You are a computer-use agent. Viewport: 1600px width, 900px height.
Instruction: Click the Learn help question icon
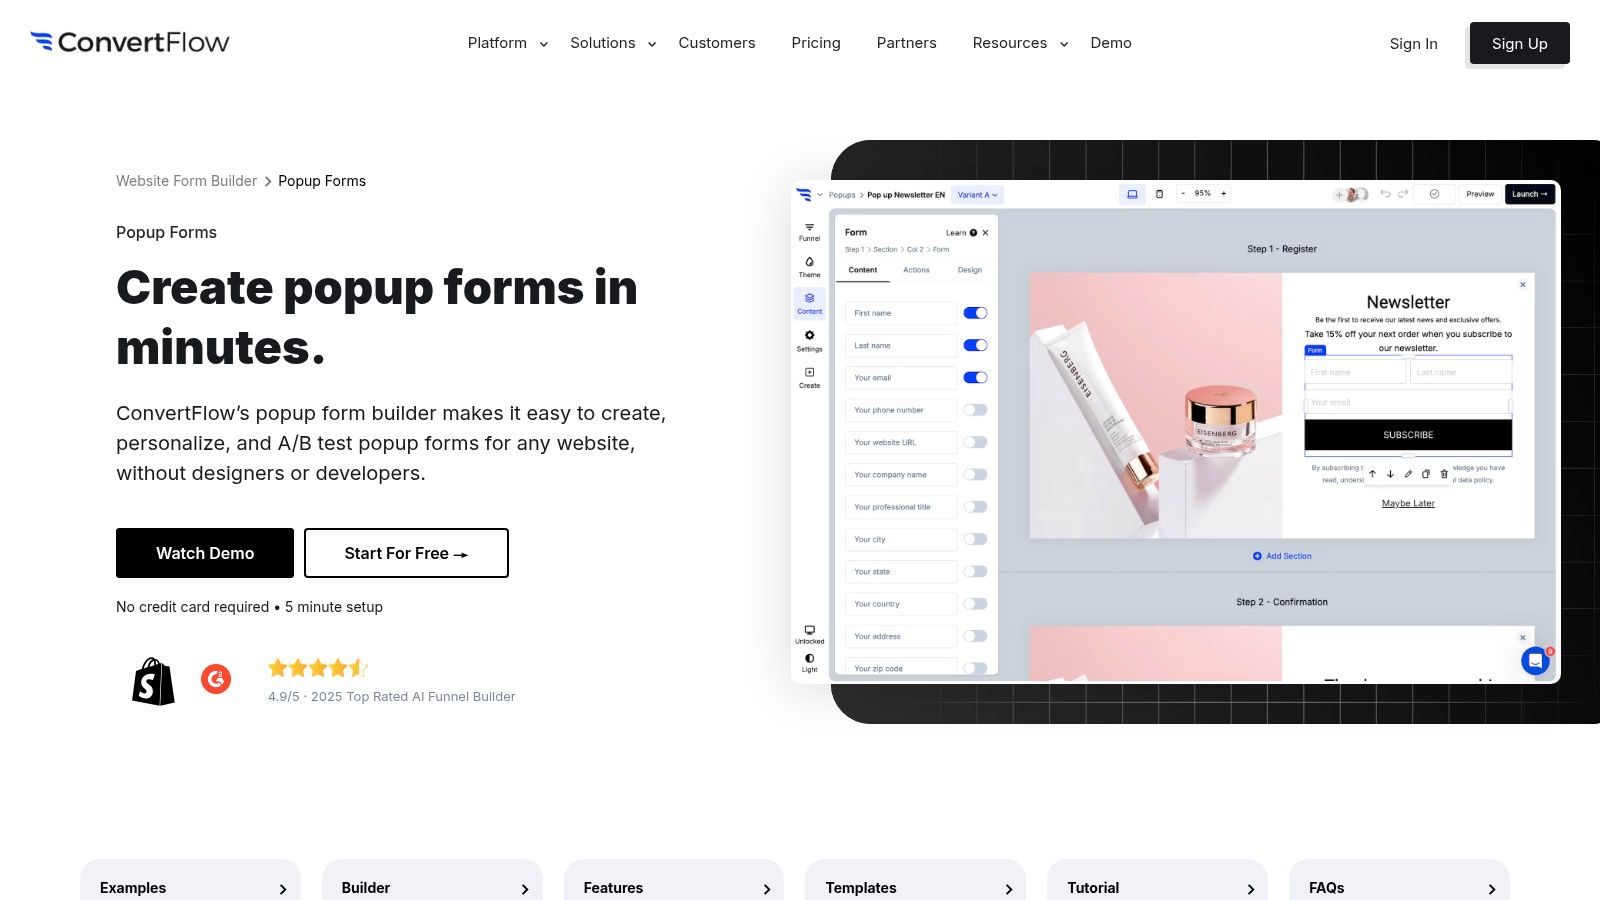pyautogui.click(x=973, y=233)
